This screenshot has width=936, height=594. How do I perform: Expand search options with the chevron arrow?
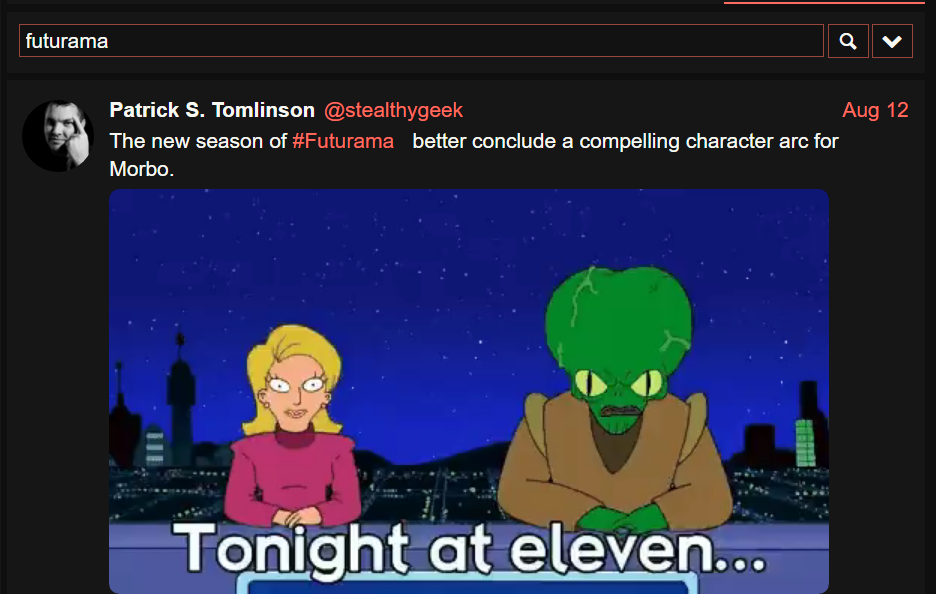[x=892, y=41]
